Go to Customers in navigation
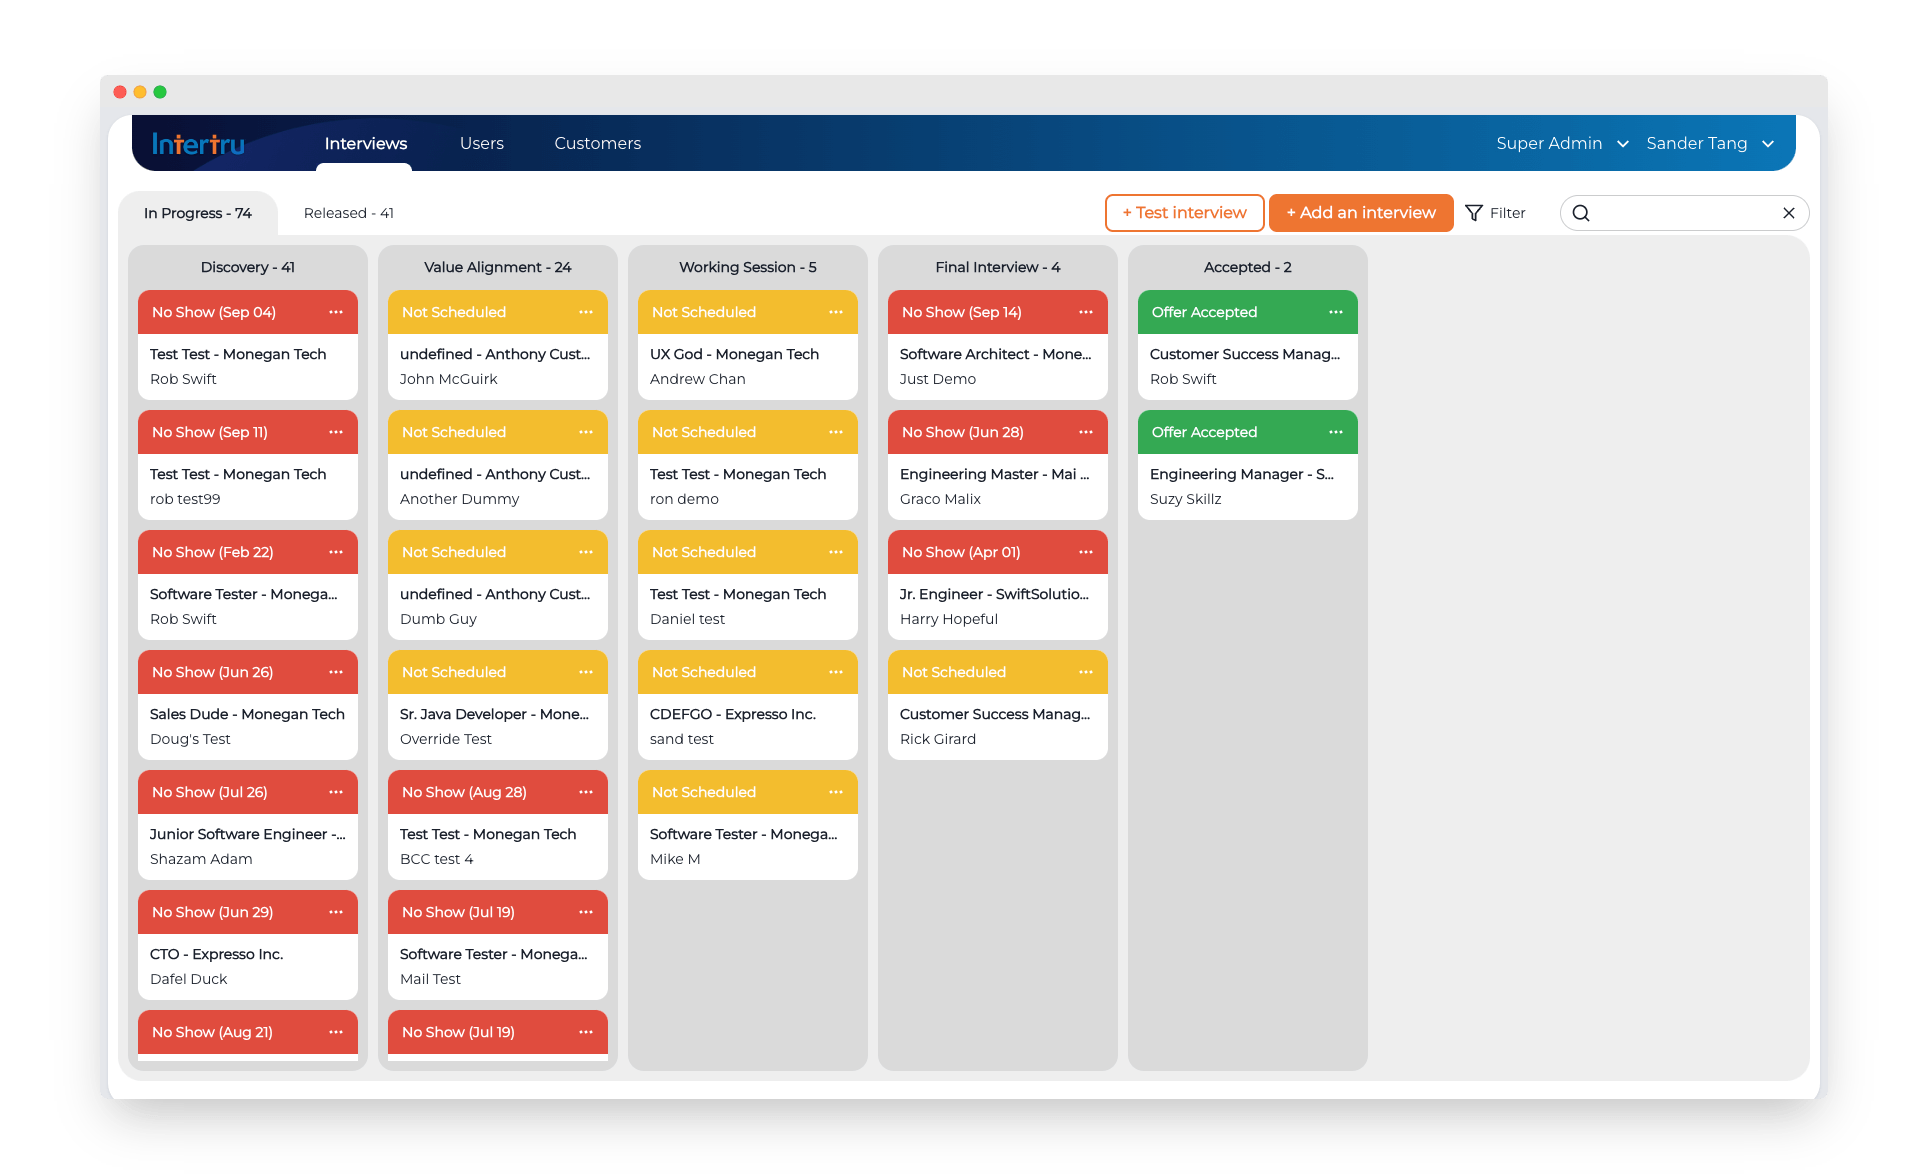Viewport: 1928px width, 1174px height. (x=597, y=143)
